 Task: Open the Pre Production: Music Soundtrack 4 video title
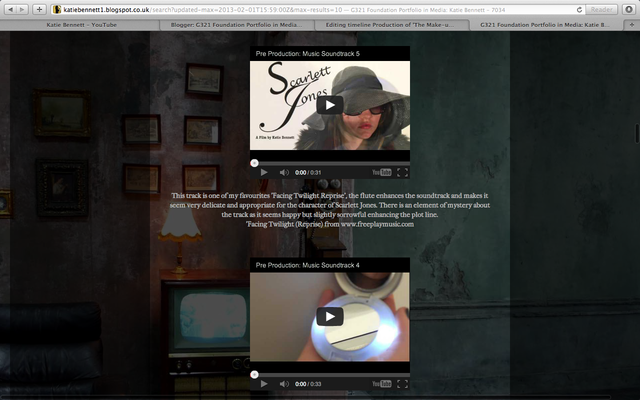tap(307, 265)
